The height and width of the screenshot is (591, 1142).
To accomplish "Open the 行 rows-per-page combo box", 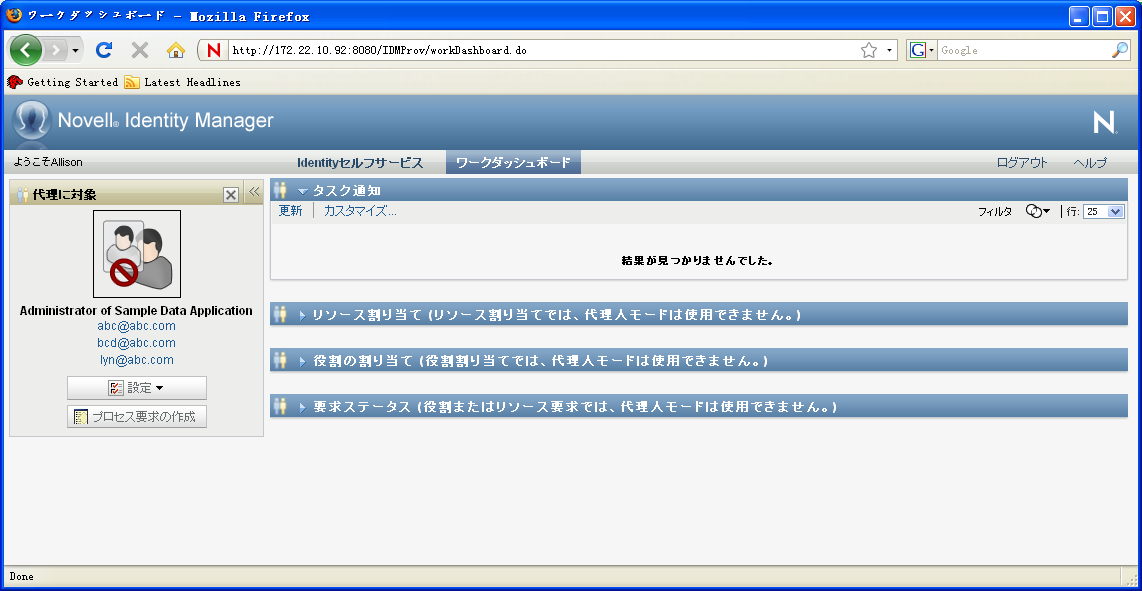I will 1104,211.
